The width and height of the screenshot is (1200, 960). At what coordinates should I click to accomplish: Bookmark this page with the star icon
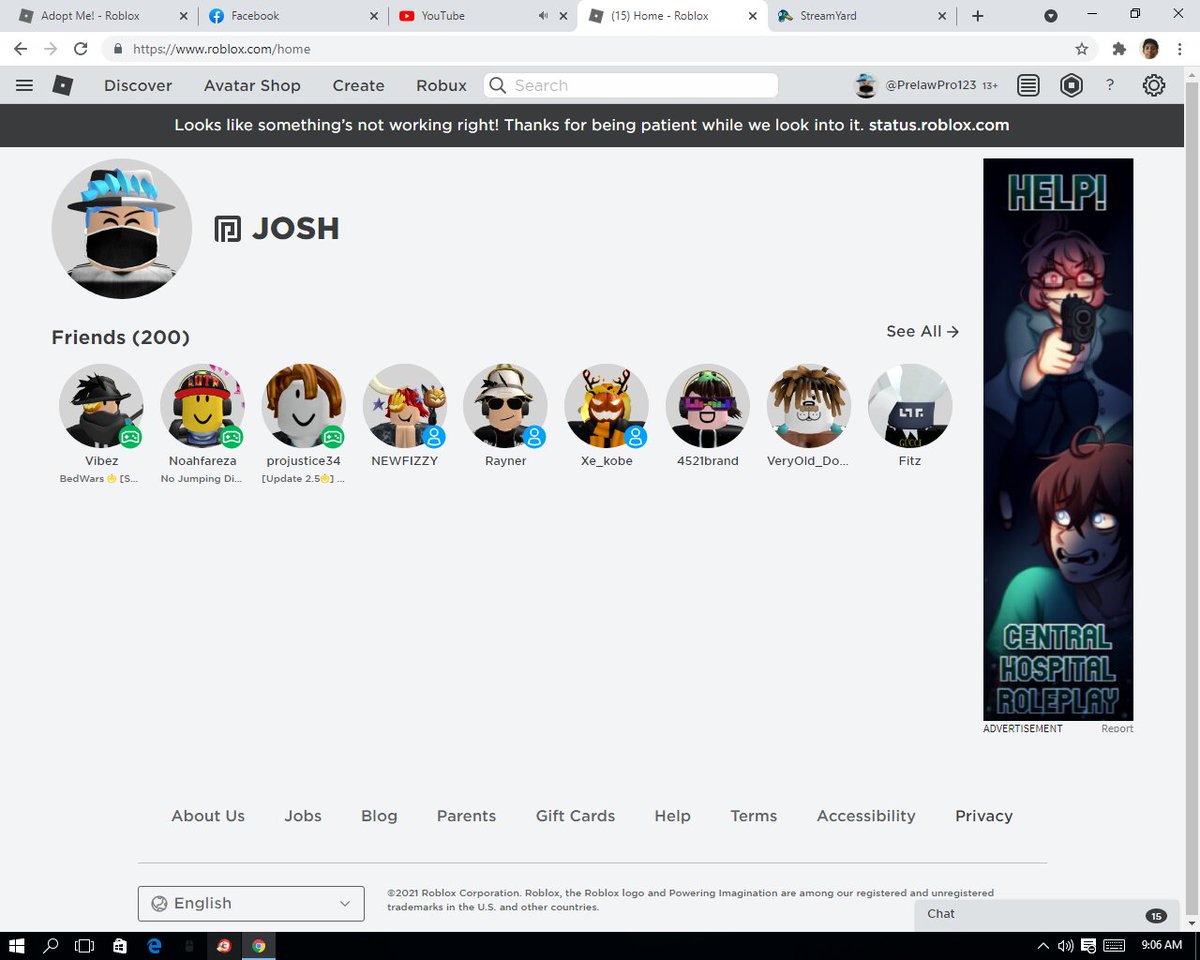tap(1081, 48)
